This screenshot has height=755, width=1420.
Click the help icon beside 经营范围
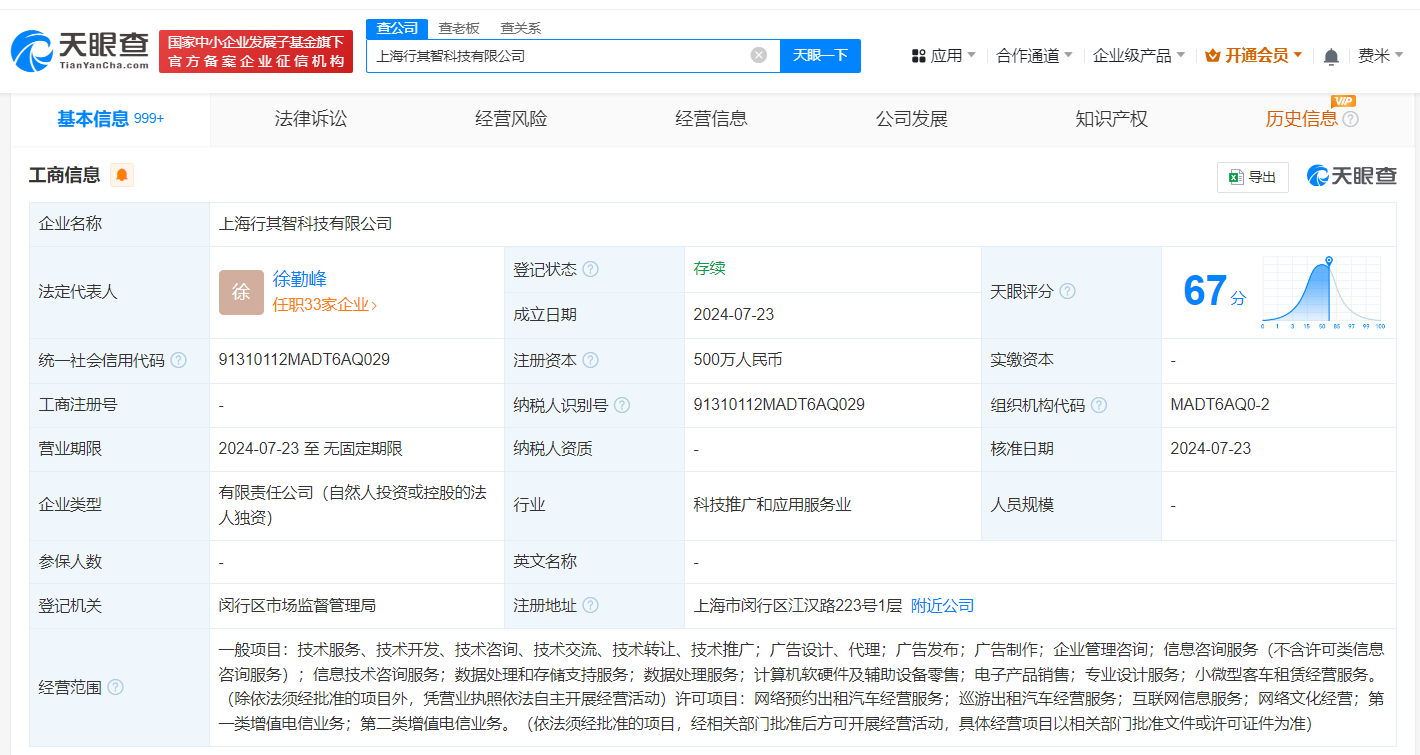116,688
